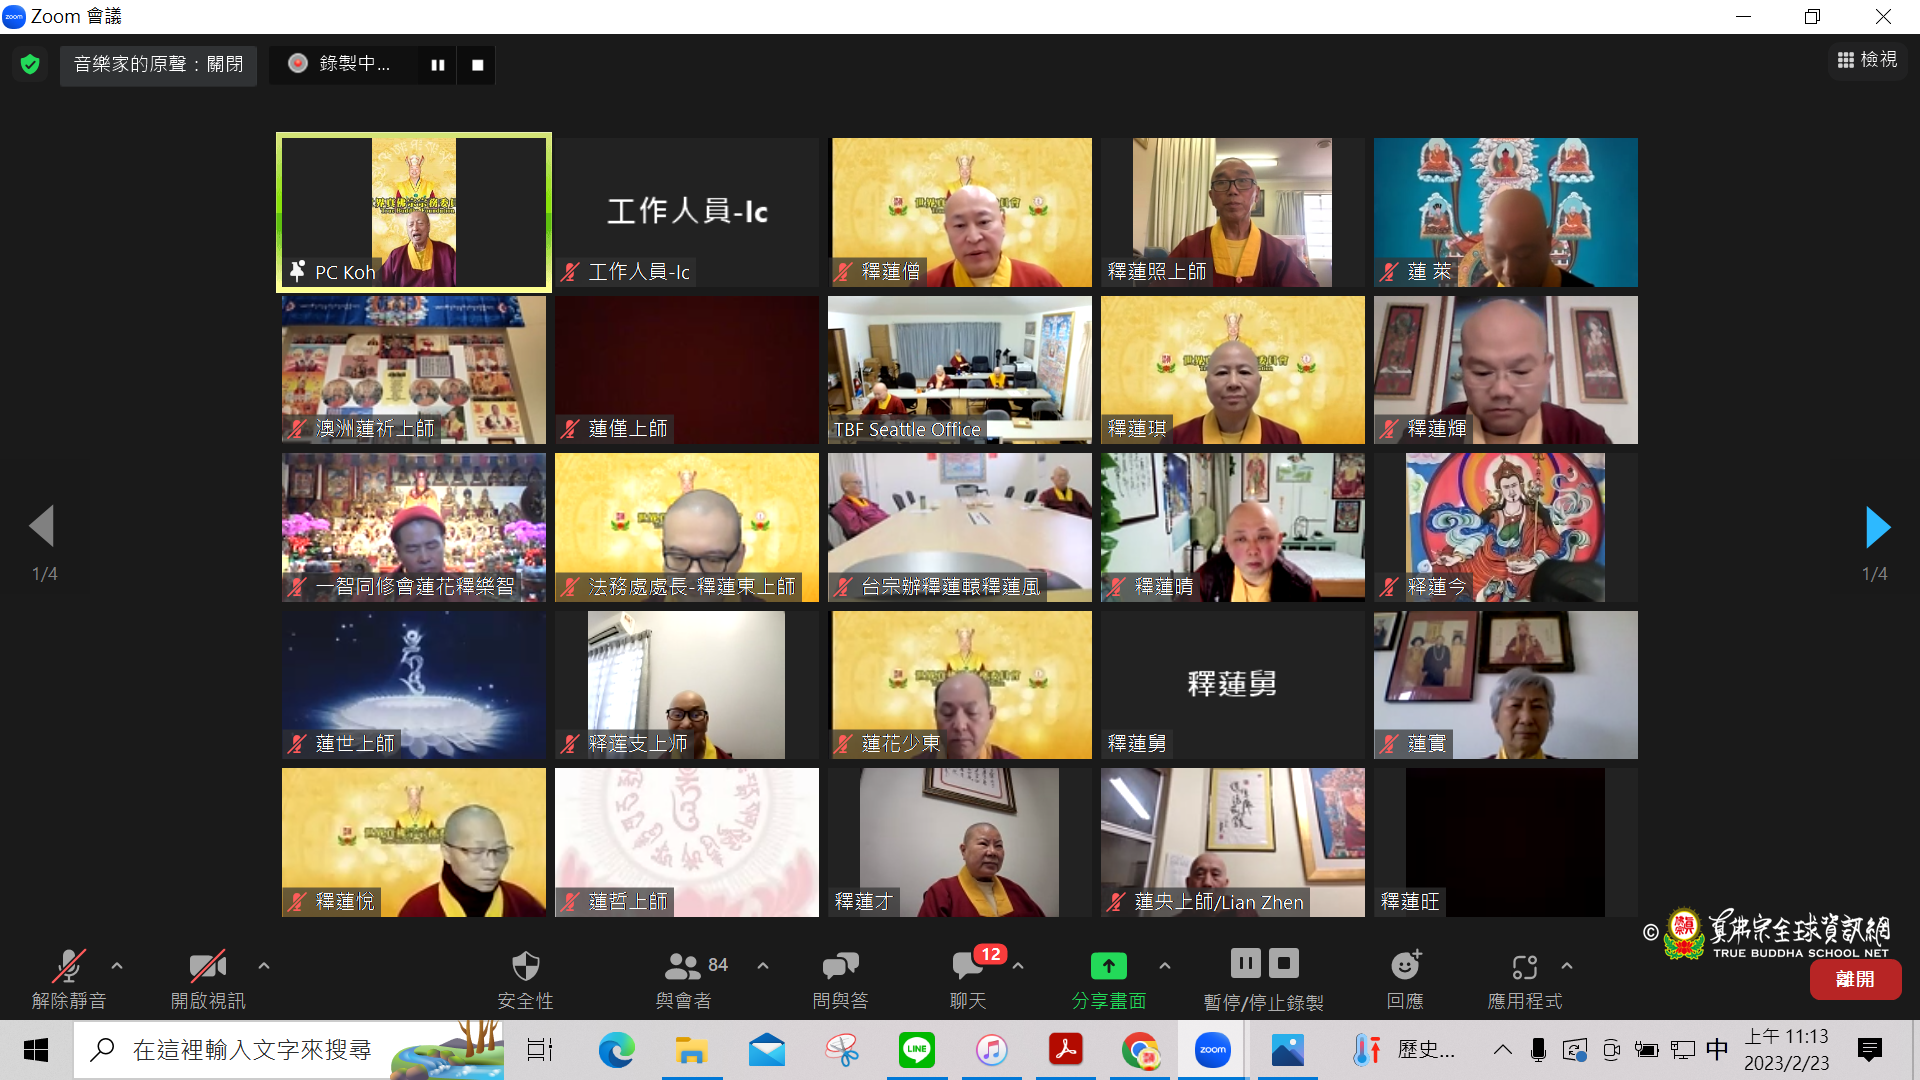Screen dimensions: 1920x1080
Task: Open the Chat icon with 12 badge
Action: pos(967,967)
